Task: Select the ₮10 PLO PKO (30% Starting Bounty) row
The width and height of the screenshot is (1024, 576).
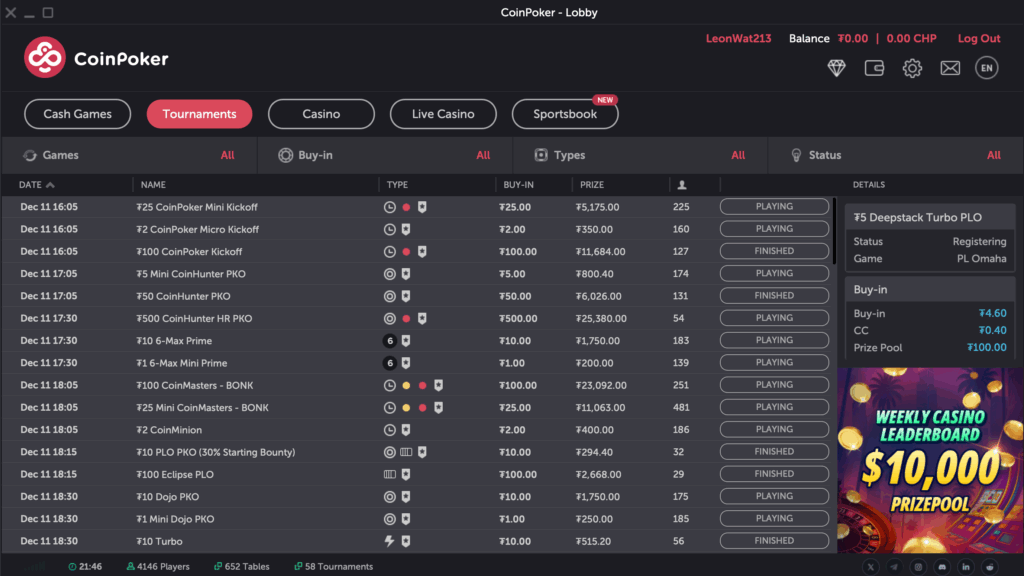Action: 418,452
